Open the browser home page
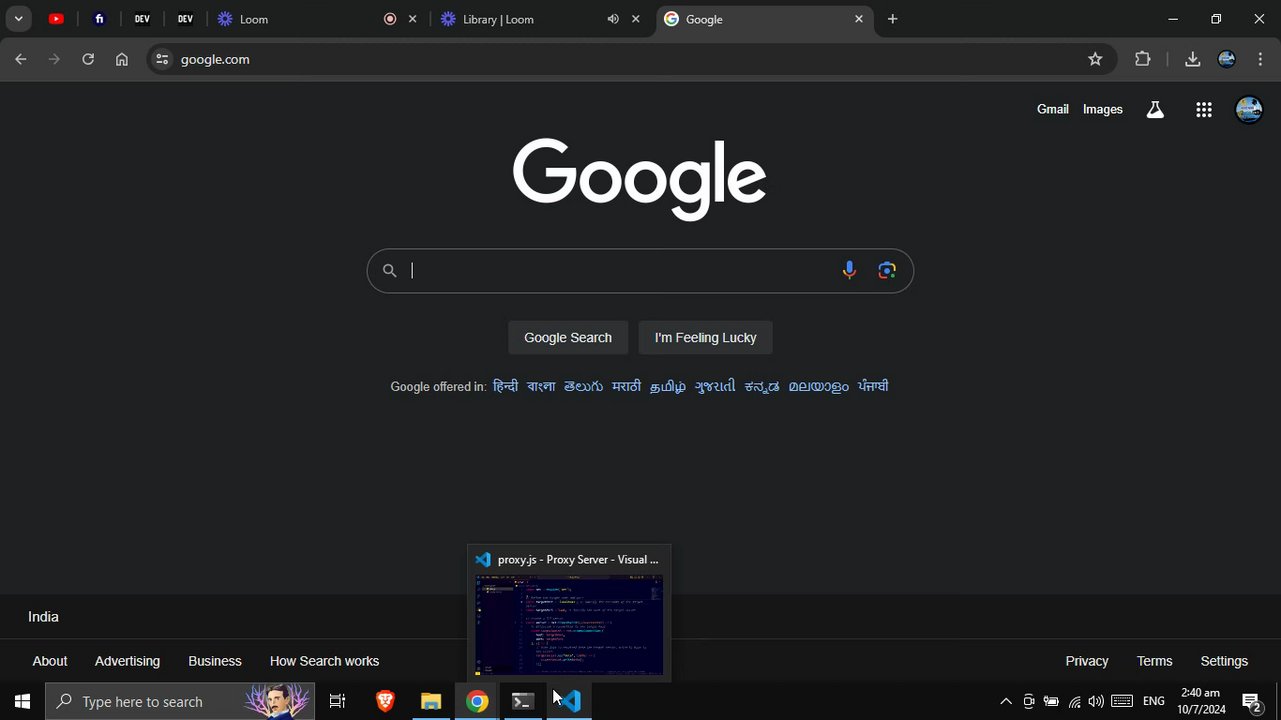 (x=122, y=59)
